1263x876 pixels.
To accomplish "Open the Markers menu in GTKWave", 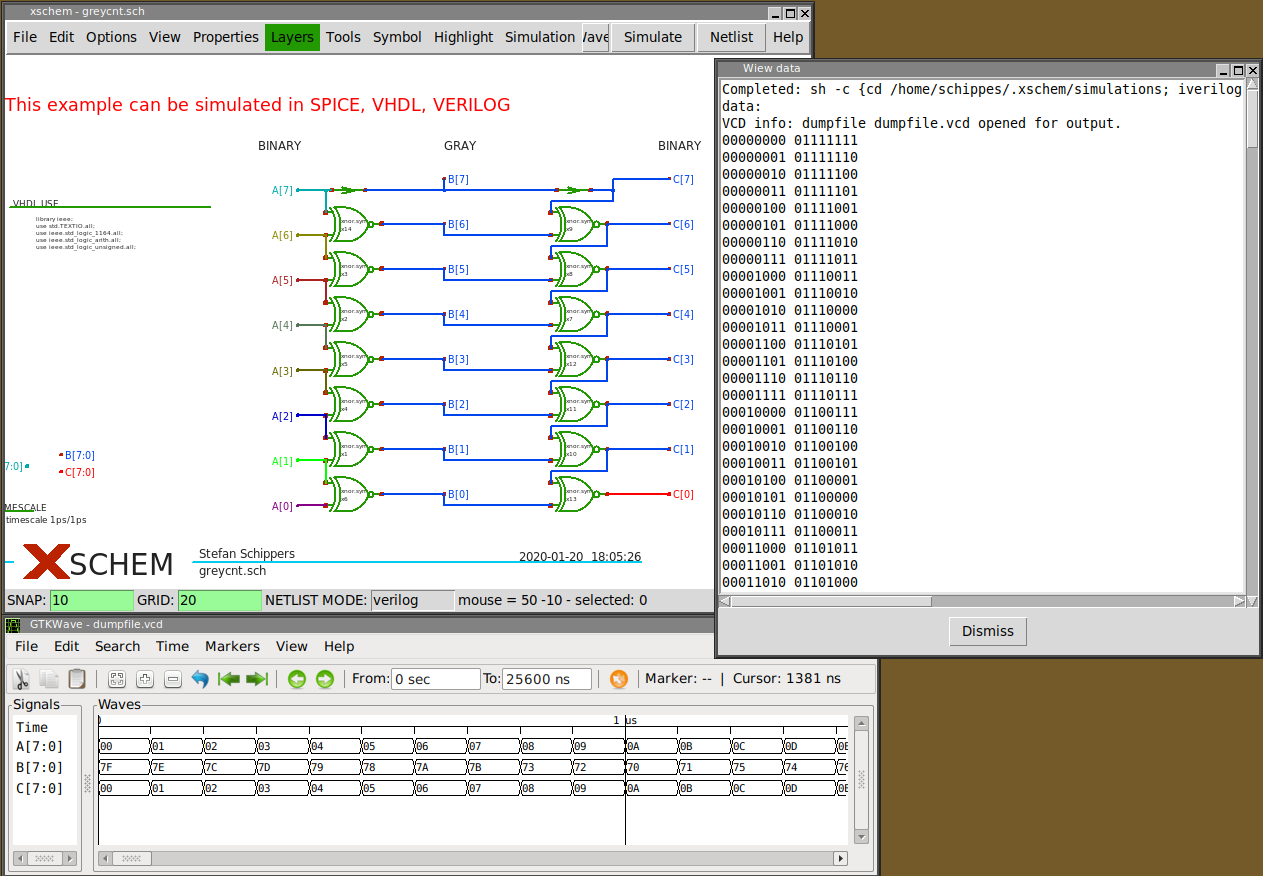I will (x=232, y=646).
